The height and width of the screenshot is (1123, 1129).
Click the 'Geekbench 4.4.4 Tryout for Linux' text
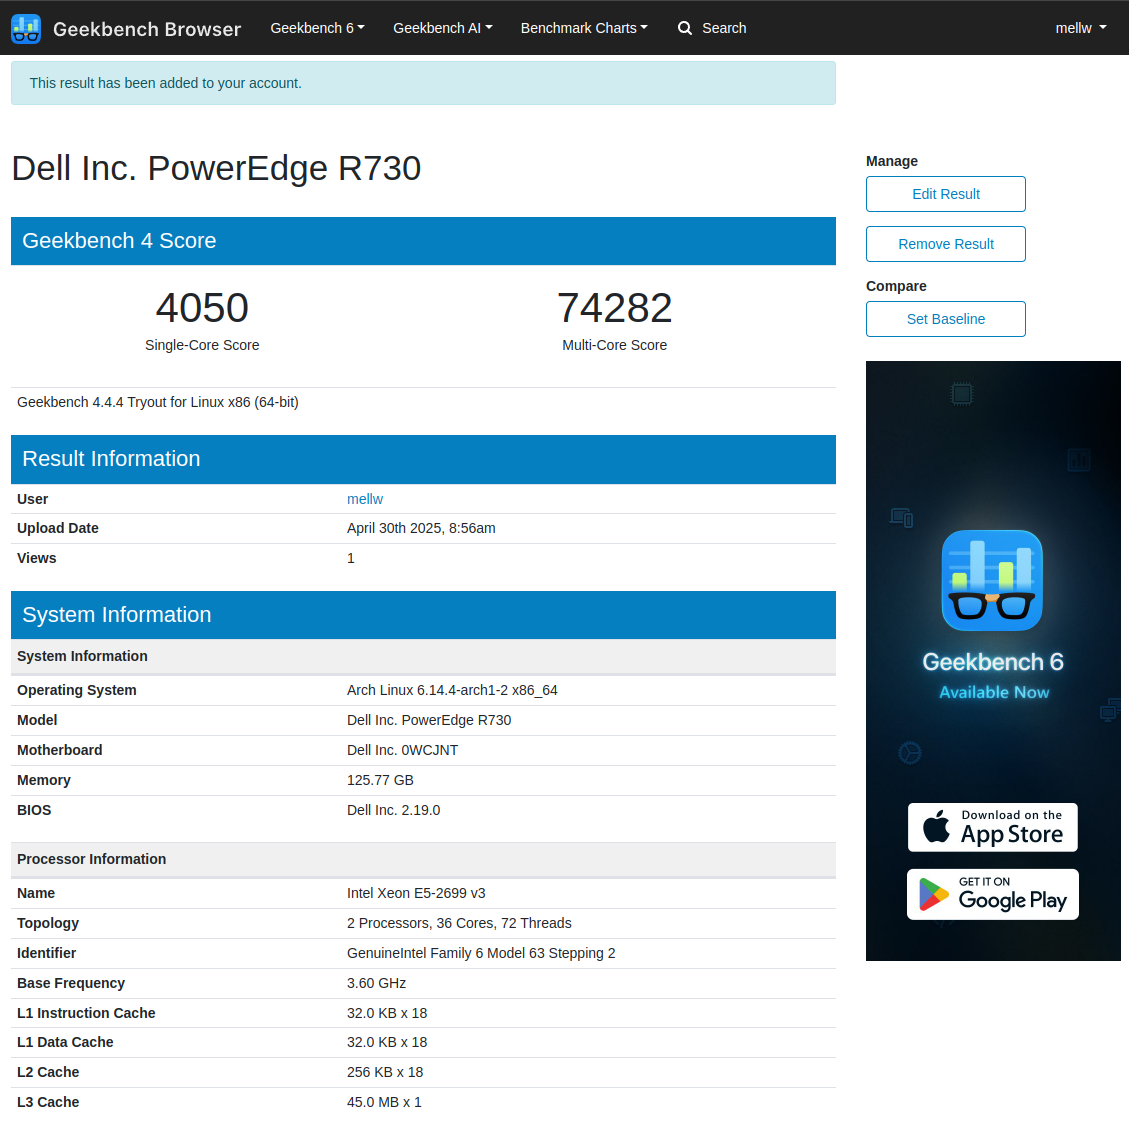158,402
